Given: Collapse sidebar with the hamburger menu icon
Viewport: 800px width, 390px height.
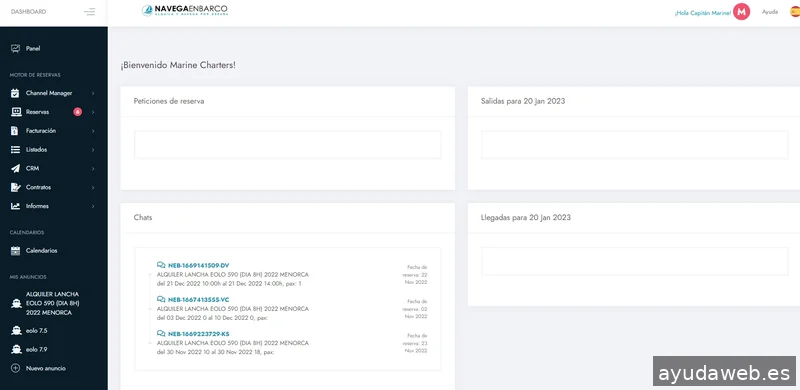Looking at the screenshot, I should [x=89, y=12].
